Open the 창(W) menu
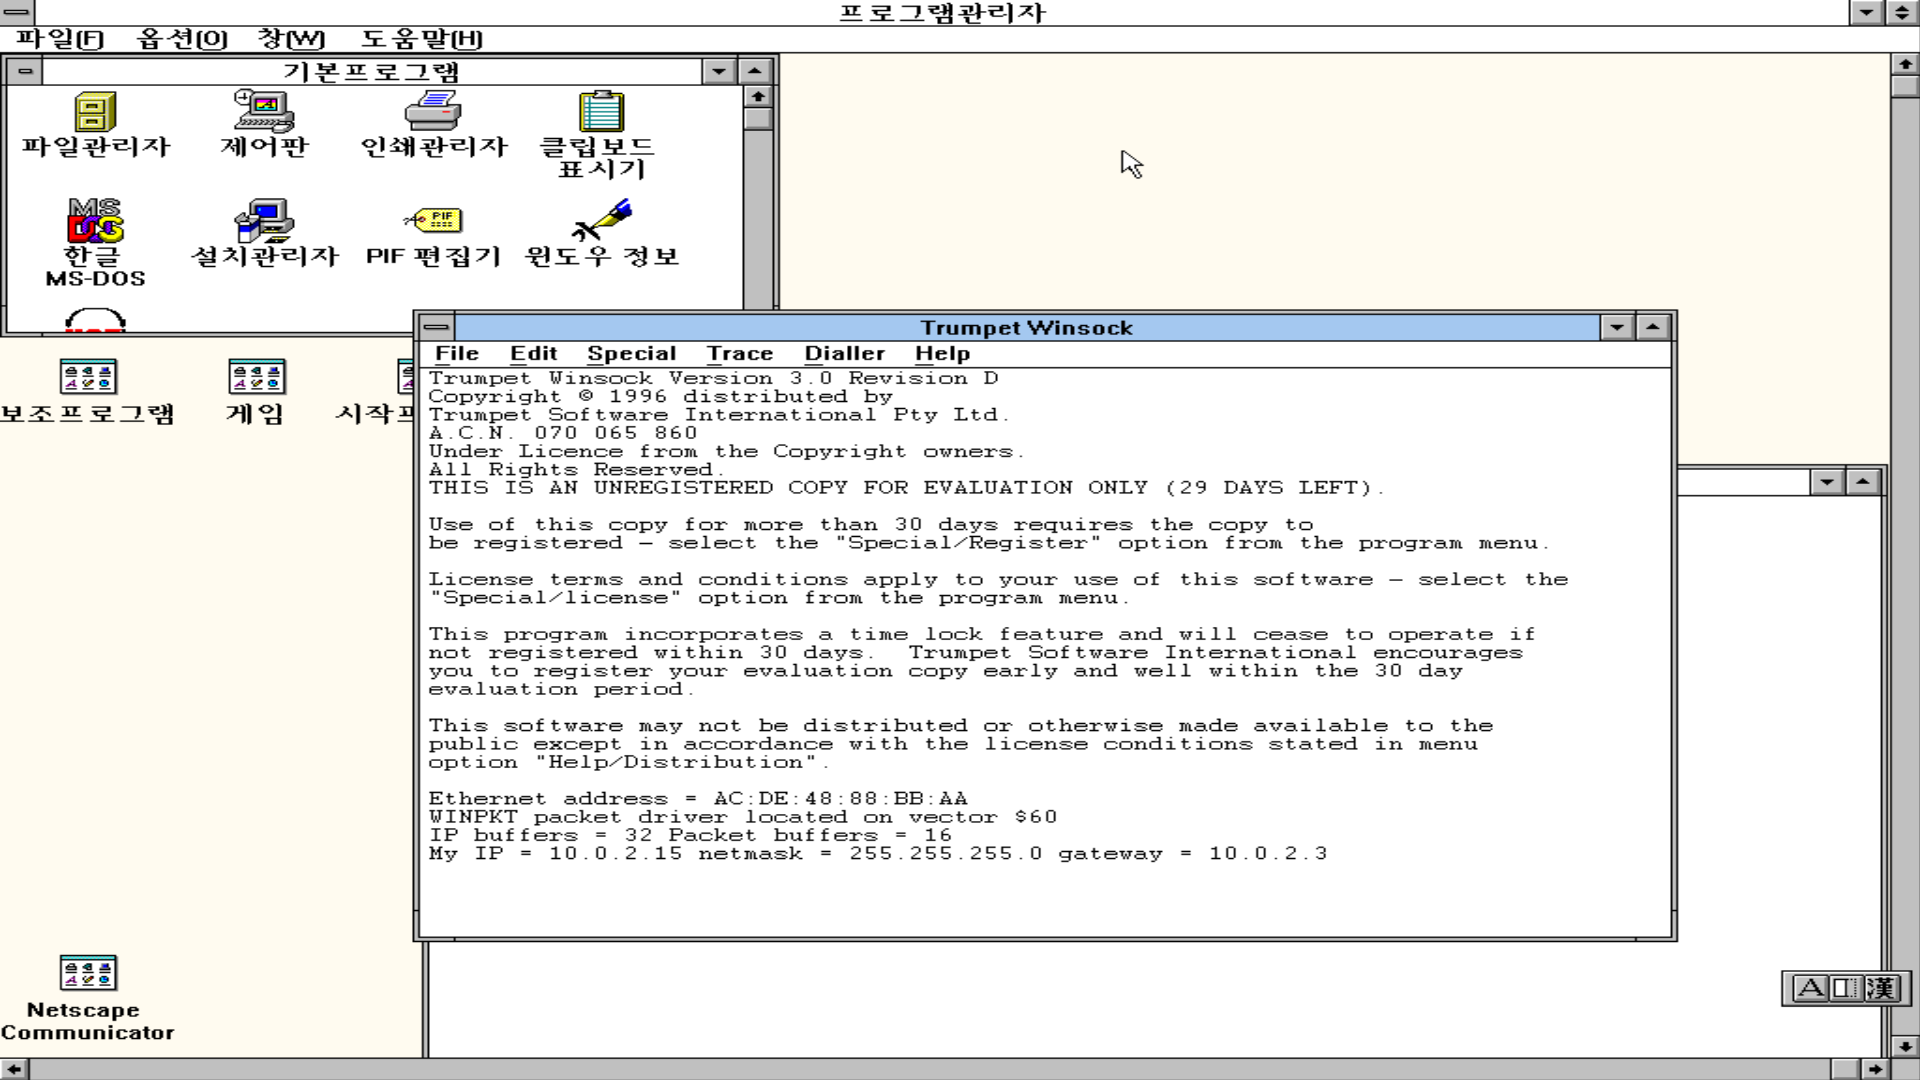1920x1080 pixels. pyautogui.click(x=291, y=39)
